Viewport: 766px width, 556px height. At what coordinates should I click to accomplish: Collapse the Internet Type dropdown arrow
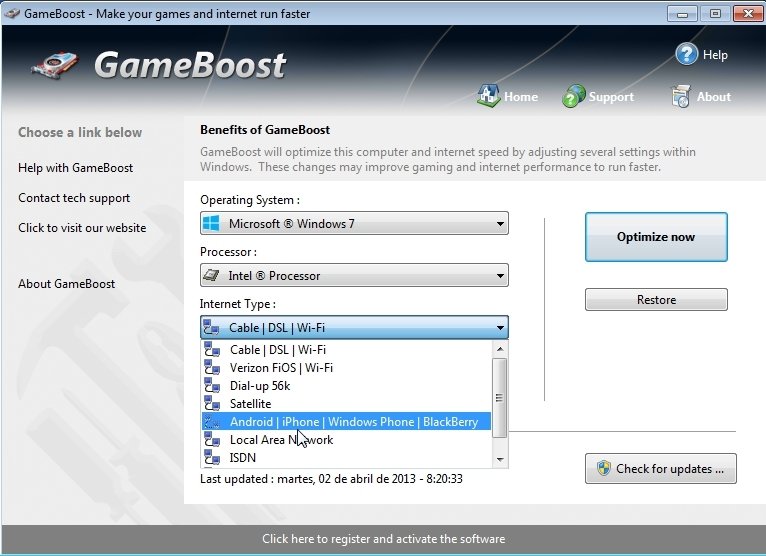[500, 327]
